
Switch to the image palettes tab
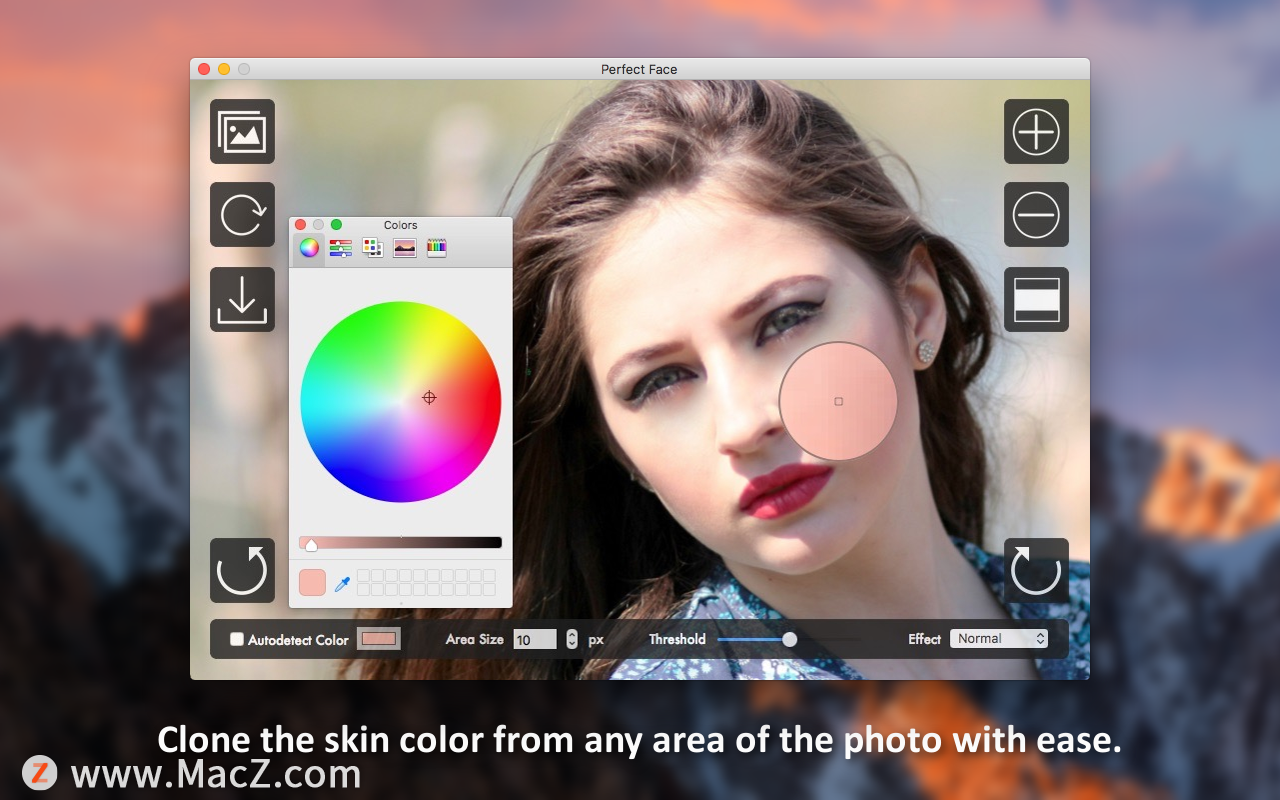pos(405,248)
